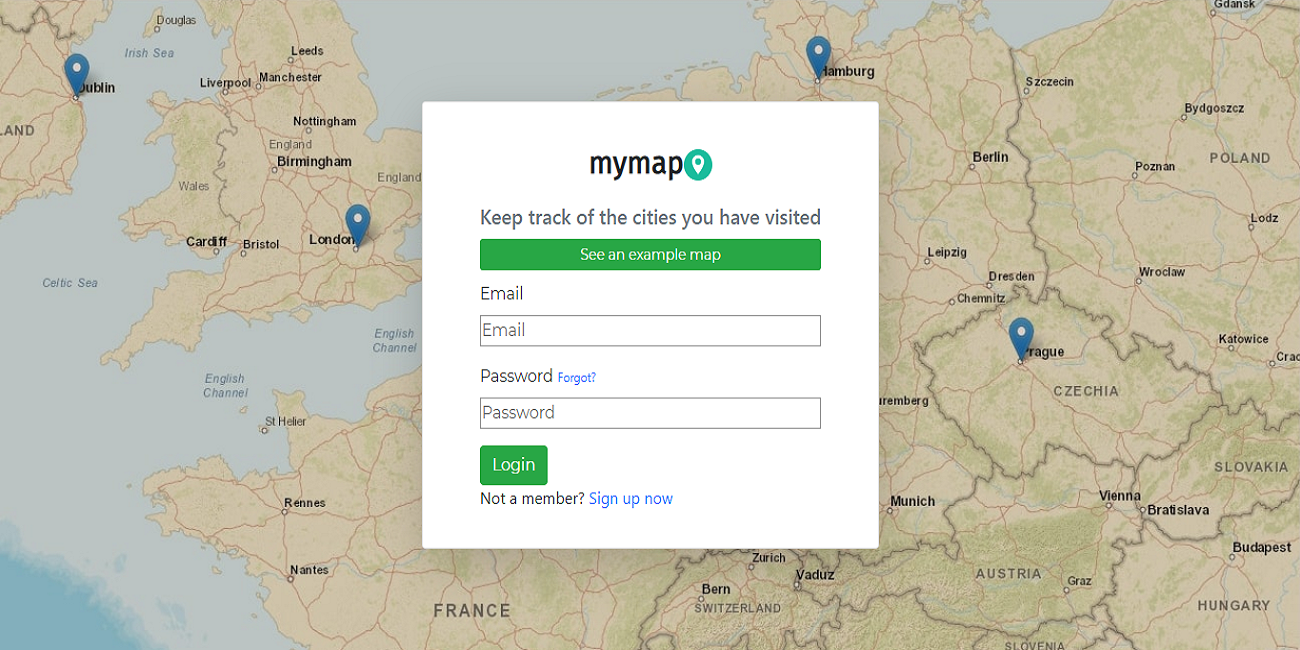
Task: Focus the Email input field
Action: point(650,330)
